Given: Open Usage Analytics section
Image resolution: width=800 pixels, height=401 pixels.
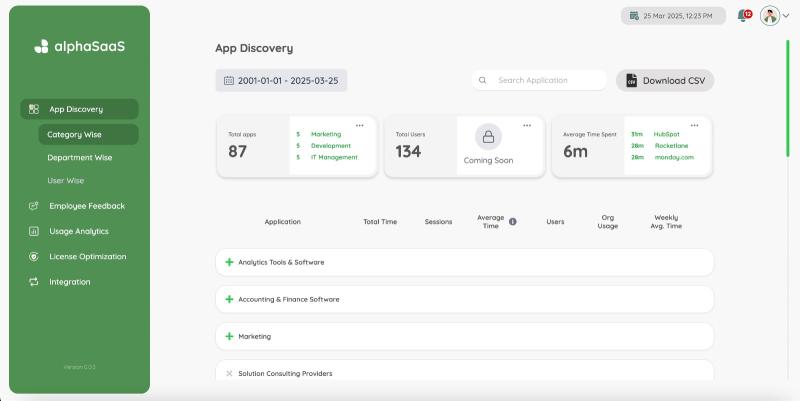Looking at the screenshot, I should click(x=79, y=231).
